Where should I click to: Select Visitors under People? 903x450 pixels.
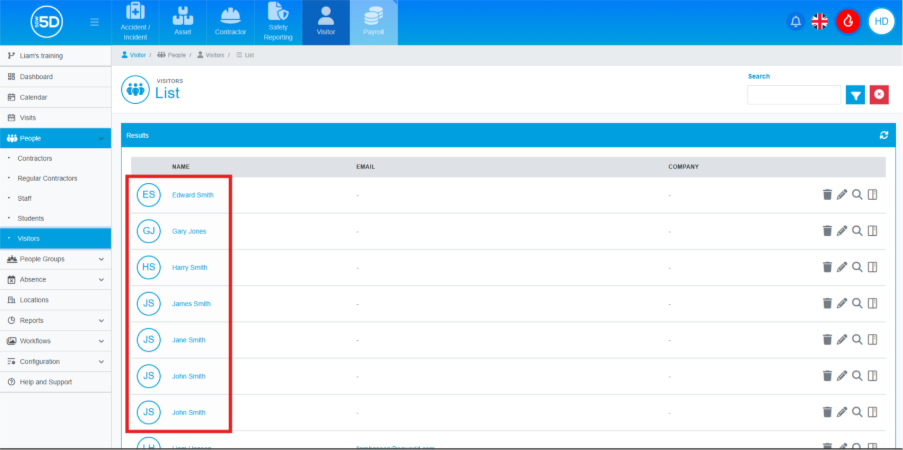coord(55,238)
